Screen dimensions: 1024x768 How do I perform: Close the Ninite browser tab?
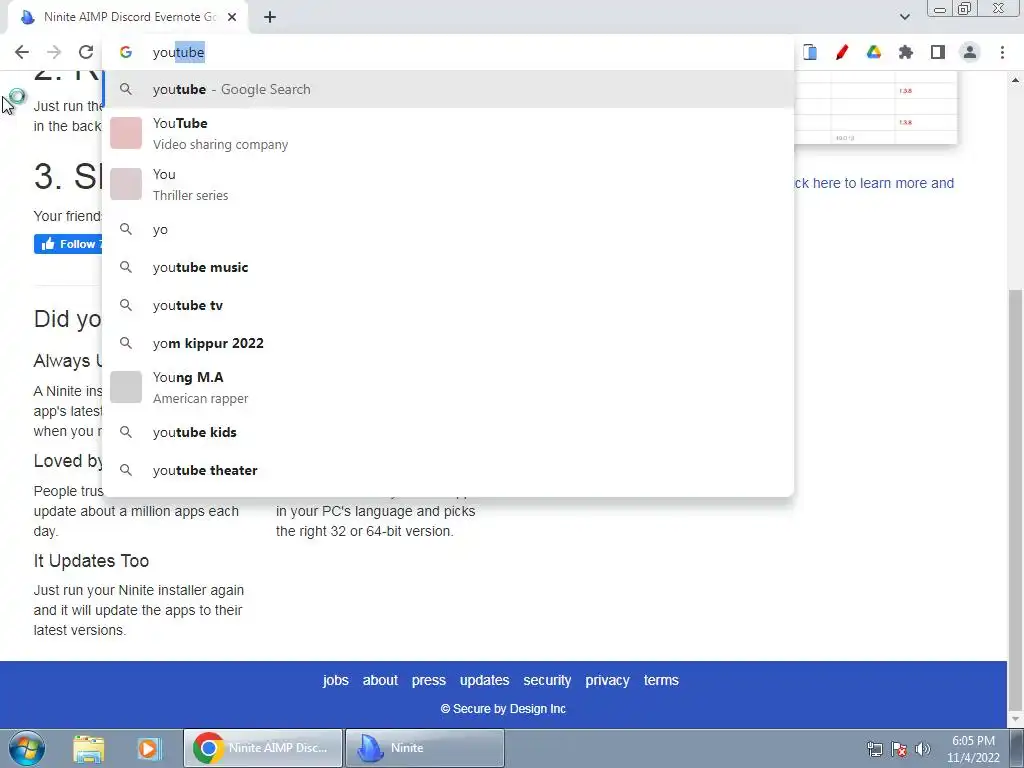[232, 17]
